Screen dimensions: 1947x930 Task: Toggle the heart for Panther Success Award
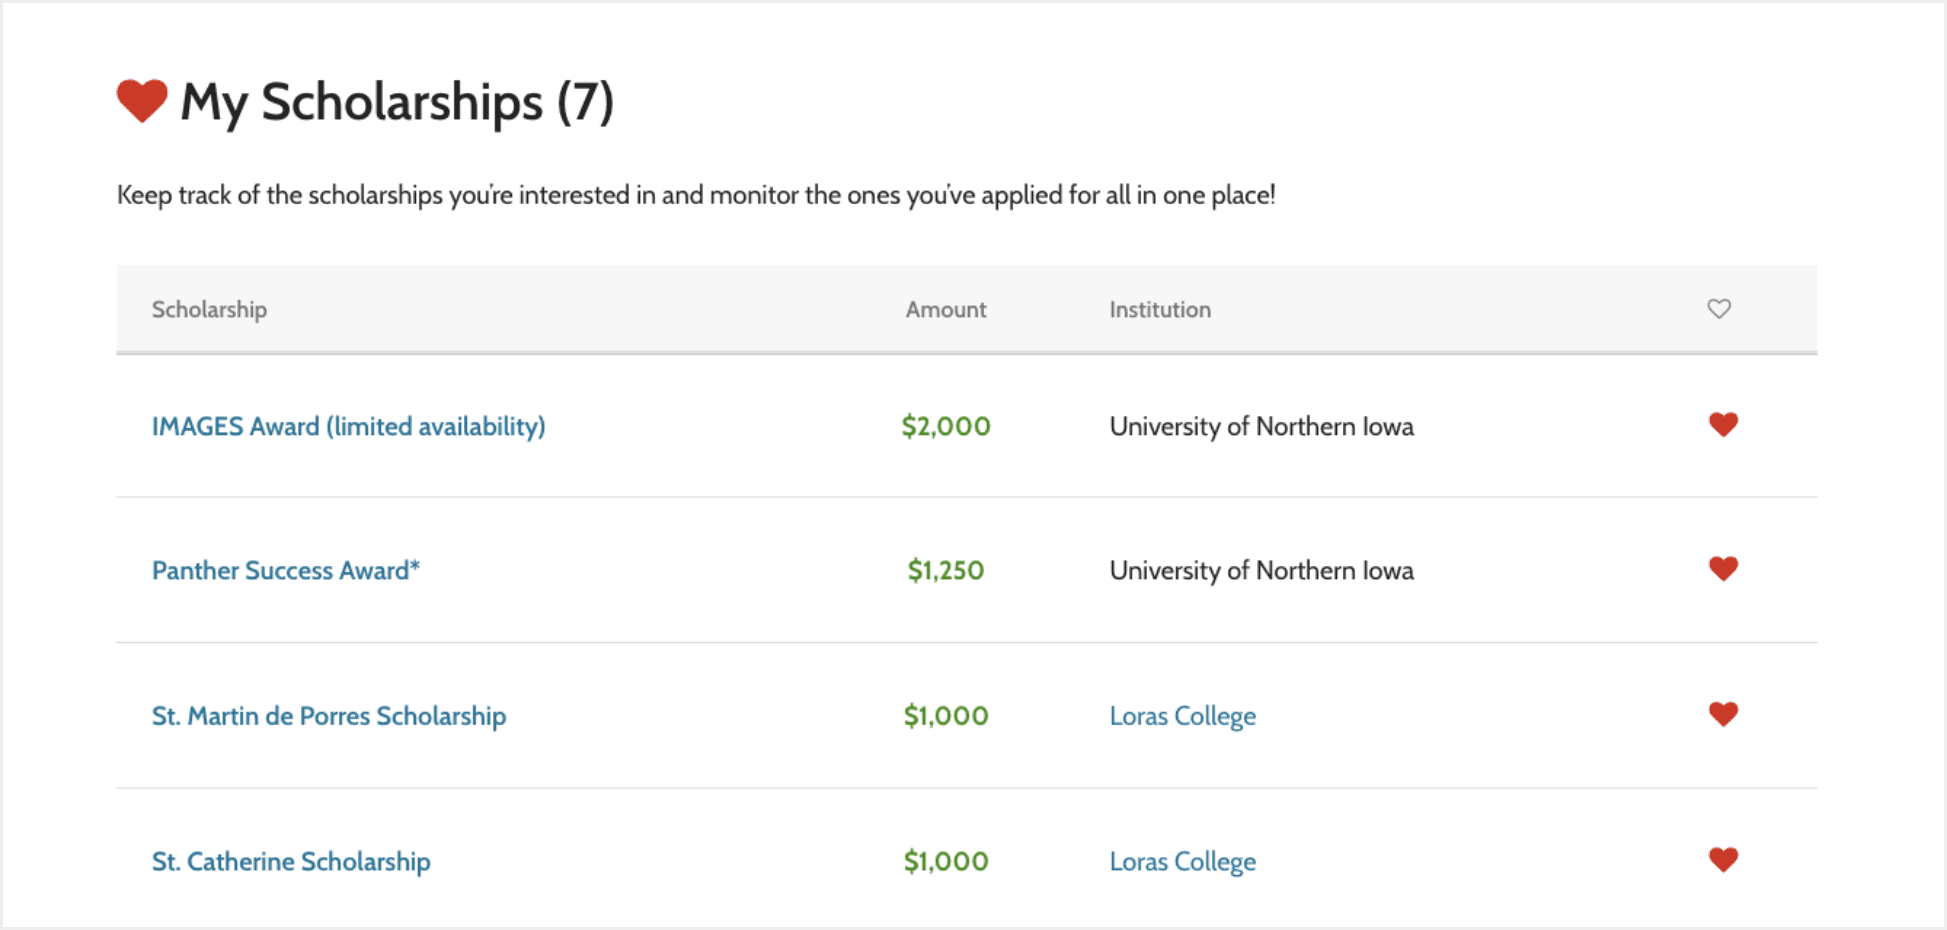coord(1722,569)
